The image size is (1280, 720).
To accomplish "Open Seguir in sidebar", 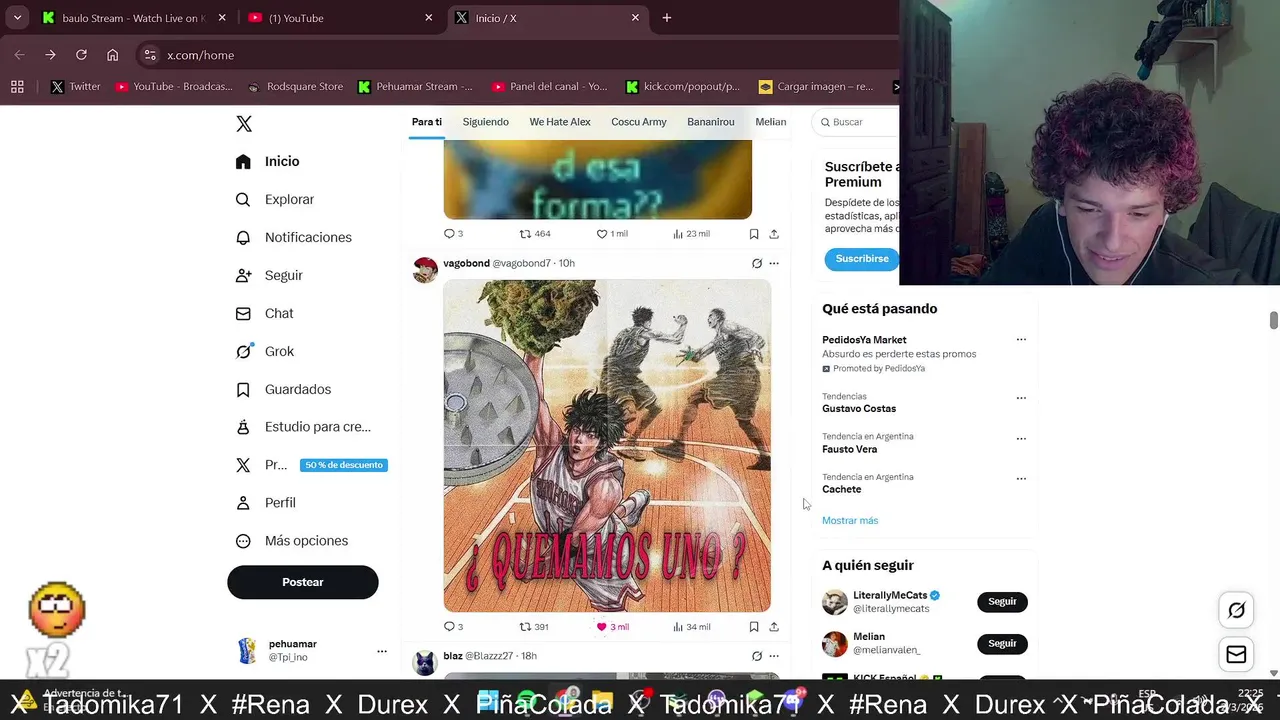I will 268,275.
